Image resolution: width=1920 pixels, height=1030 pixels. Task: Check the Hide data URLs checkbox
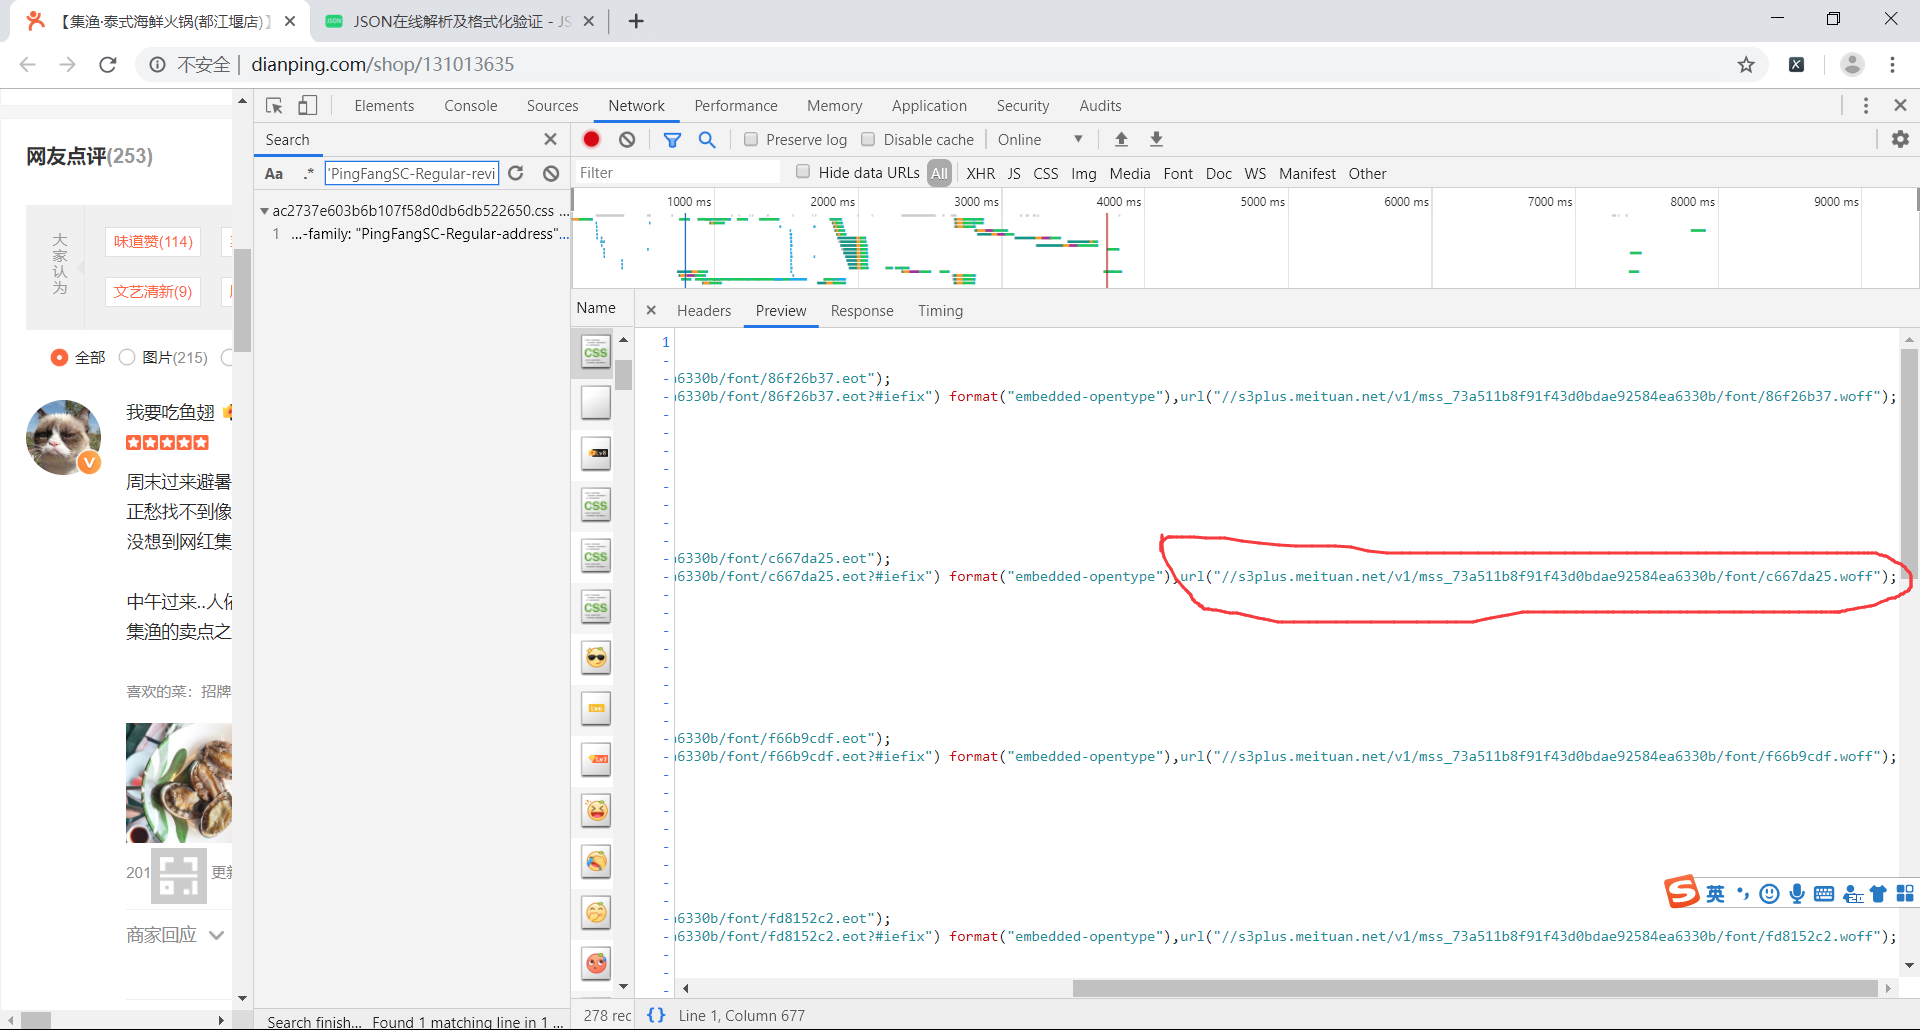tap(803, 172)
